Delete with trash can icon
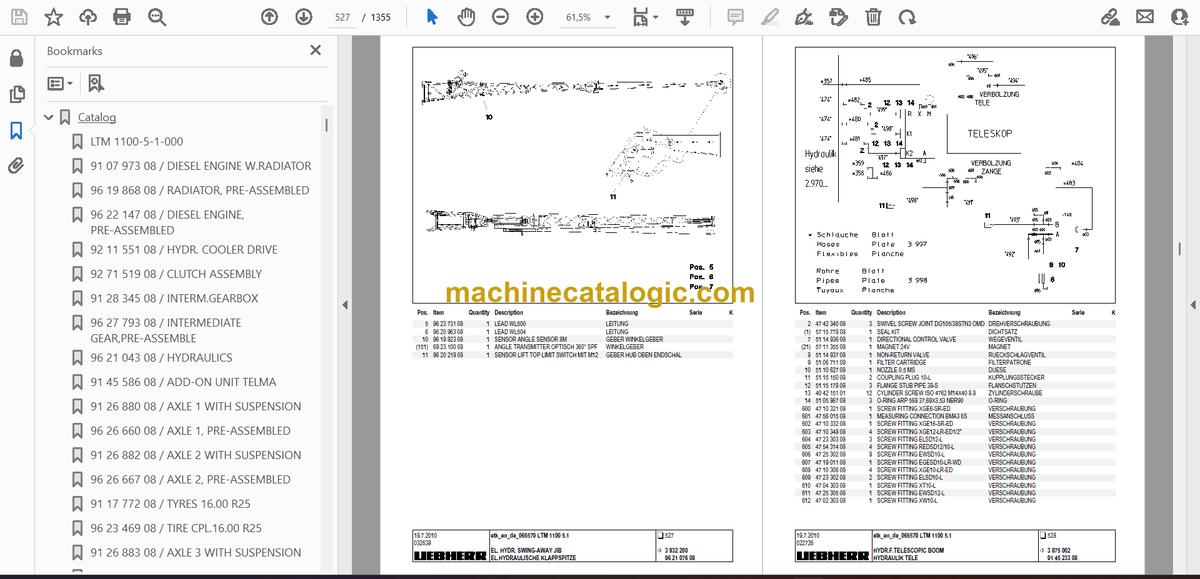 (873, 17)
